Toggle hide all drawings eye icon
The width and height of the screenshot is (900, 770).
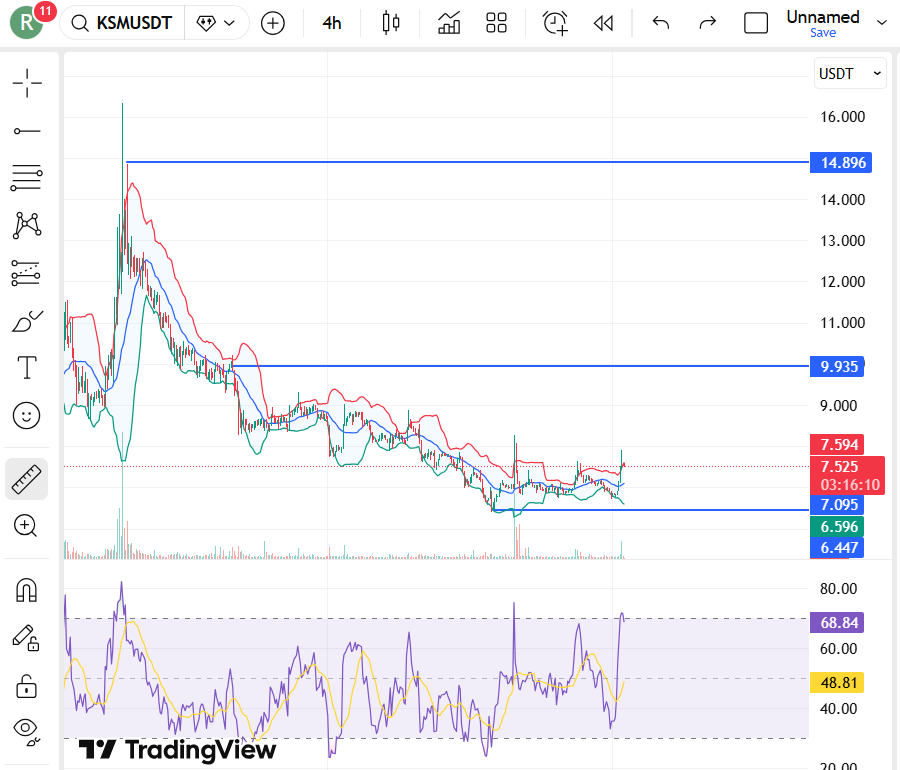point(27,730)
